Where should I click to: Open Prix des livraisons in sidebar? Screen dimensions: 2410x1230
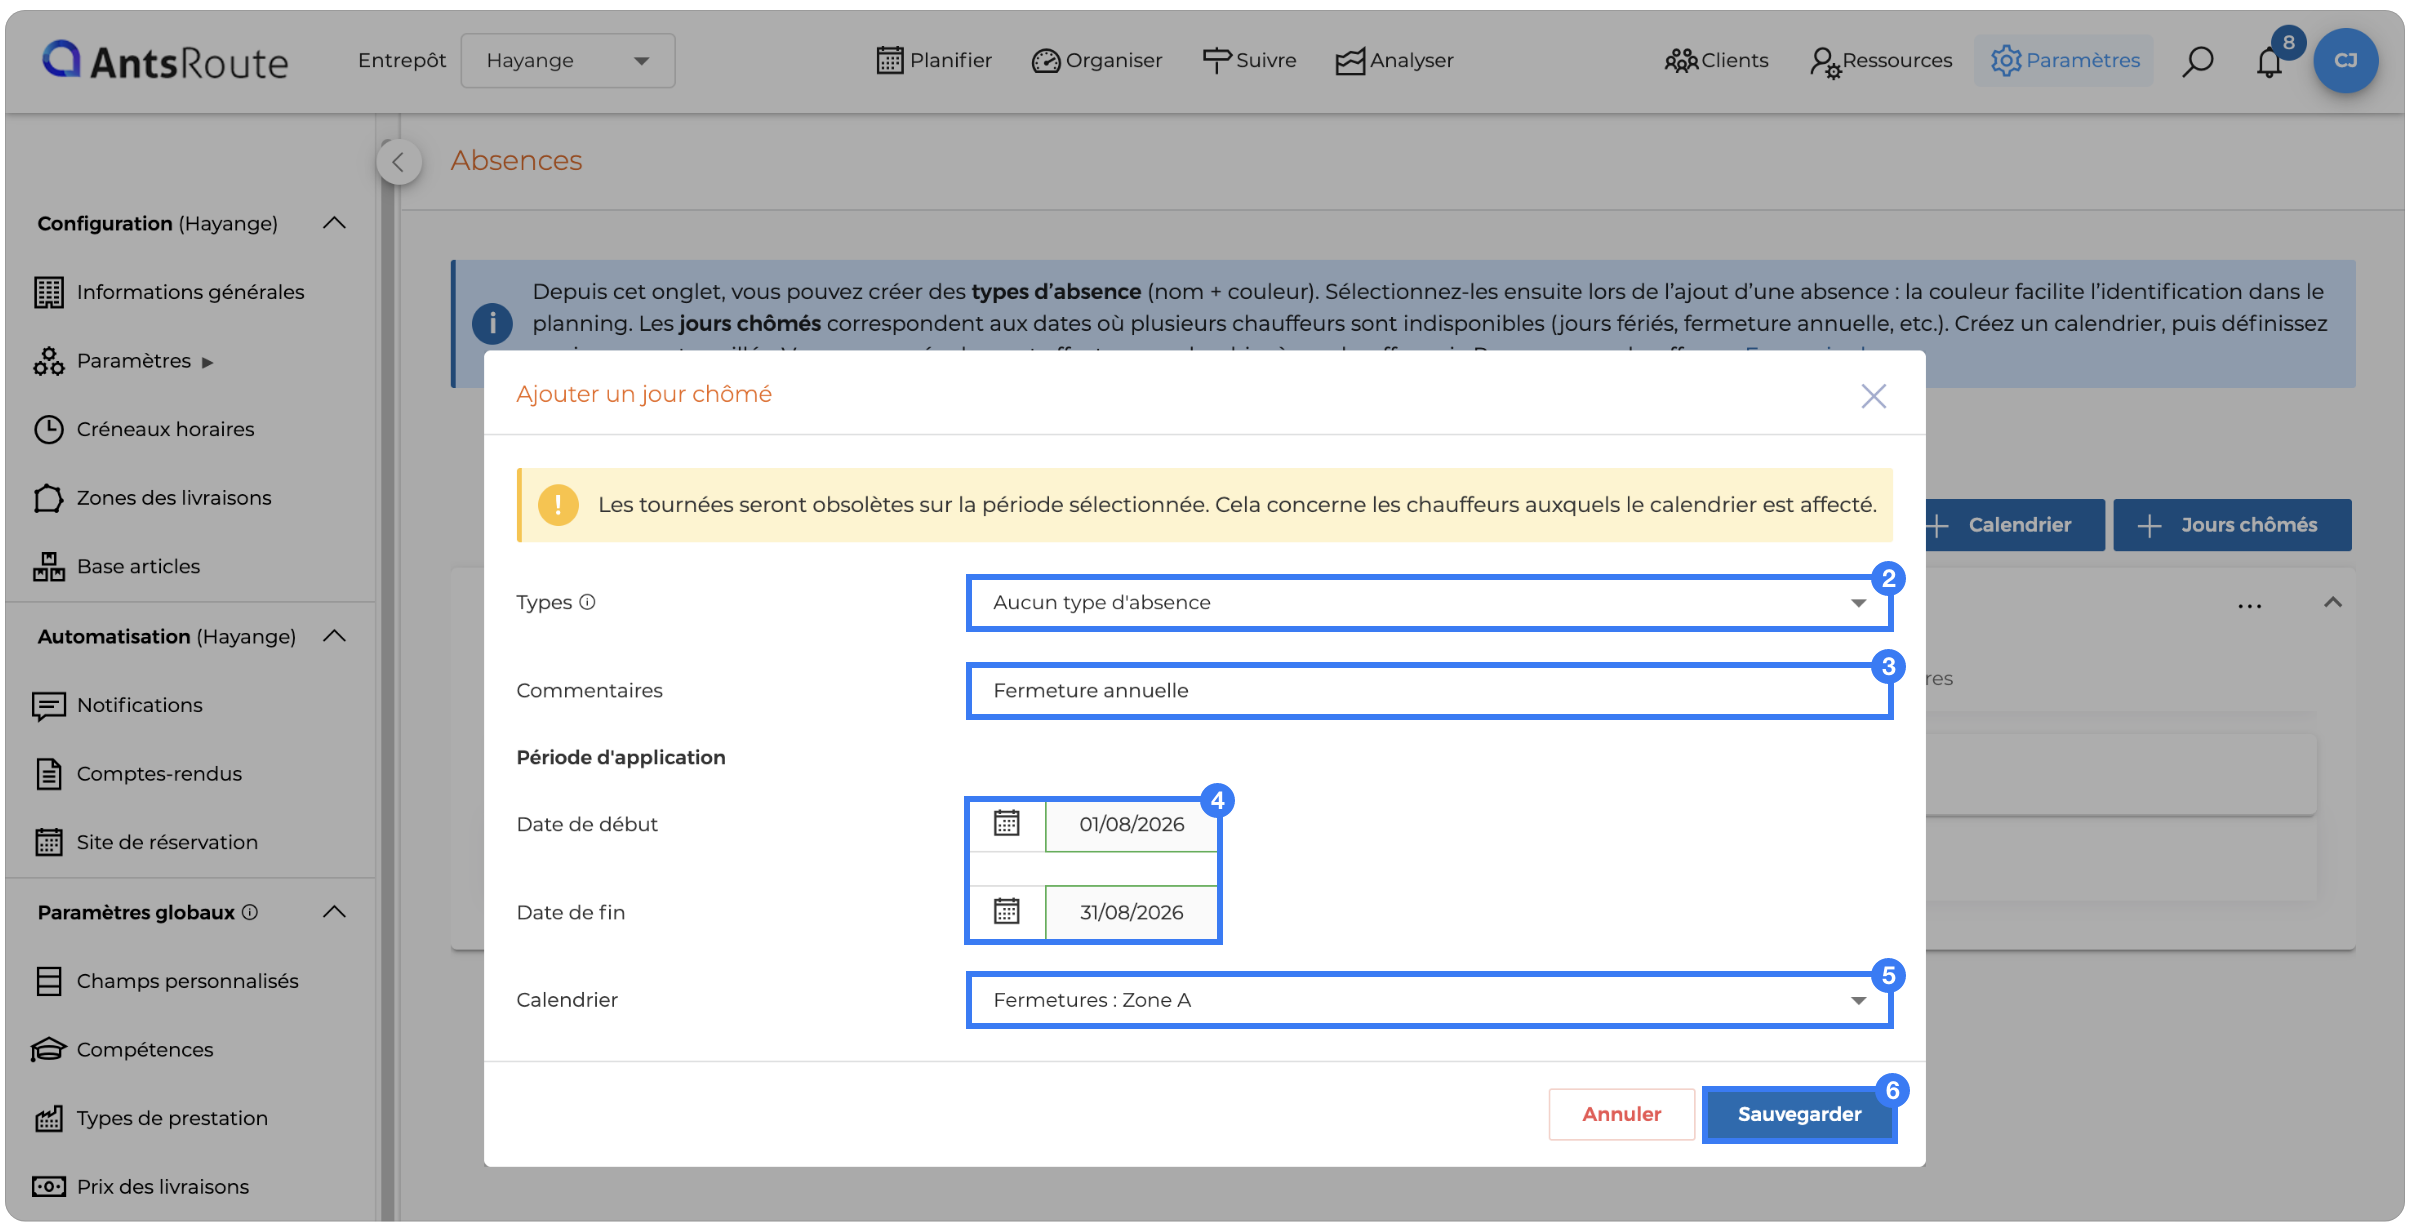point(141,1187)
